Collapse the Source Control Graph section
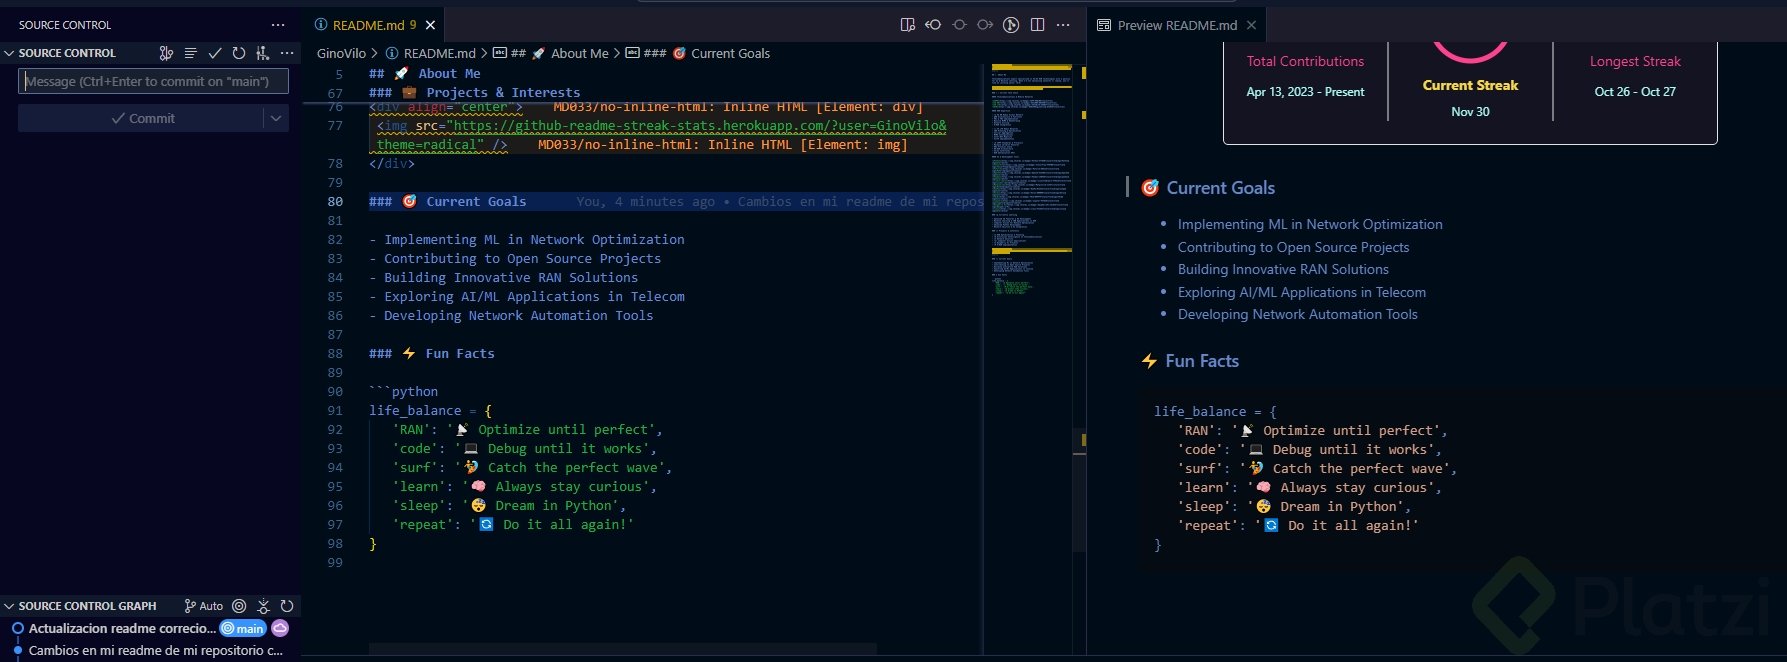This screenshot has width=1787, height=662. click(x=9, y=606)
